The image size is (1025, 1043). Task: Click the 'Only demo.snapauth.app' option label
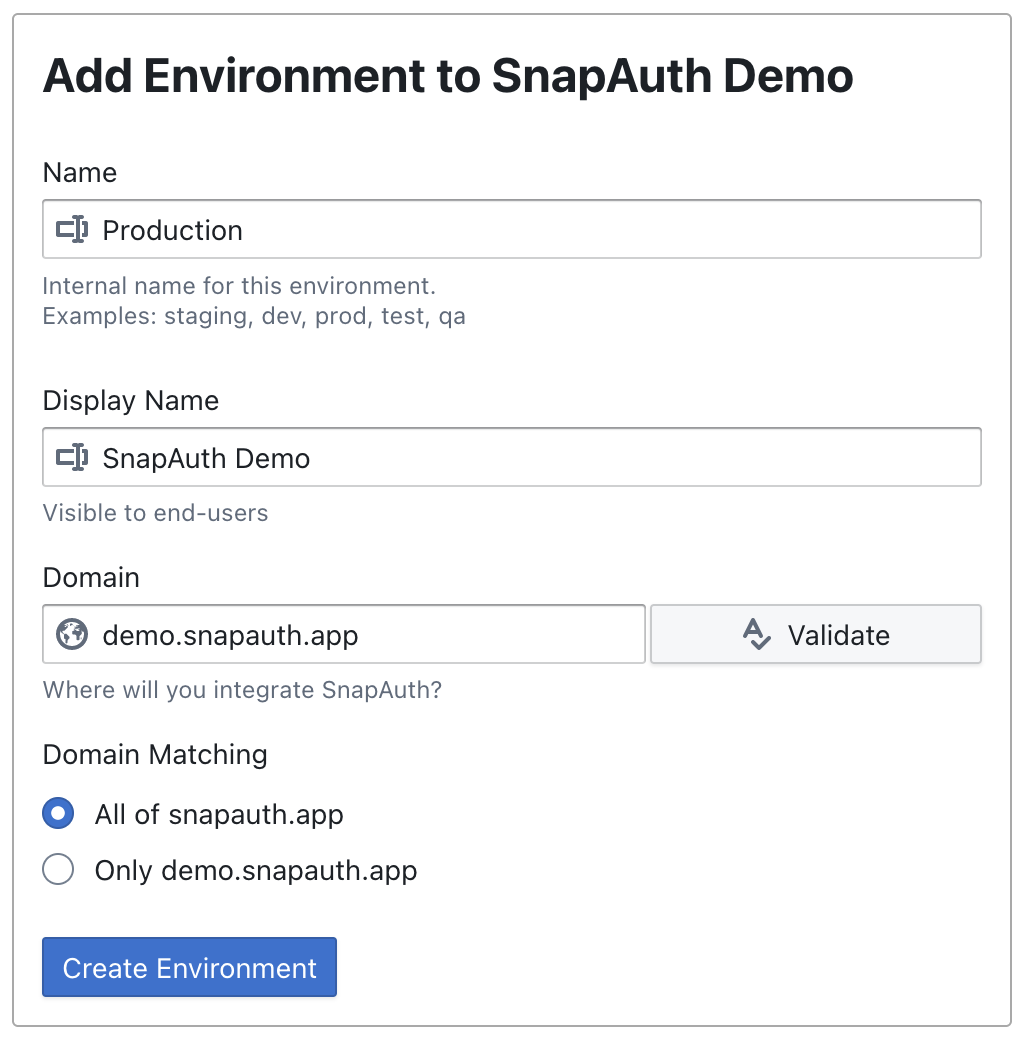click(x=256, y=870)
